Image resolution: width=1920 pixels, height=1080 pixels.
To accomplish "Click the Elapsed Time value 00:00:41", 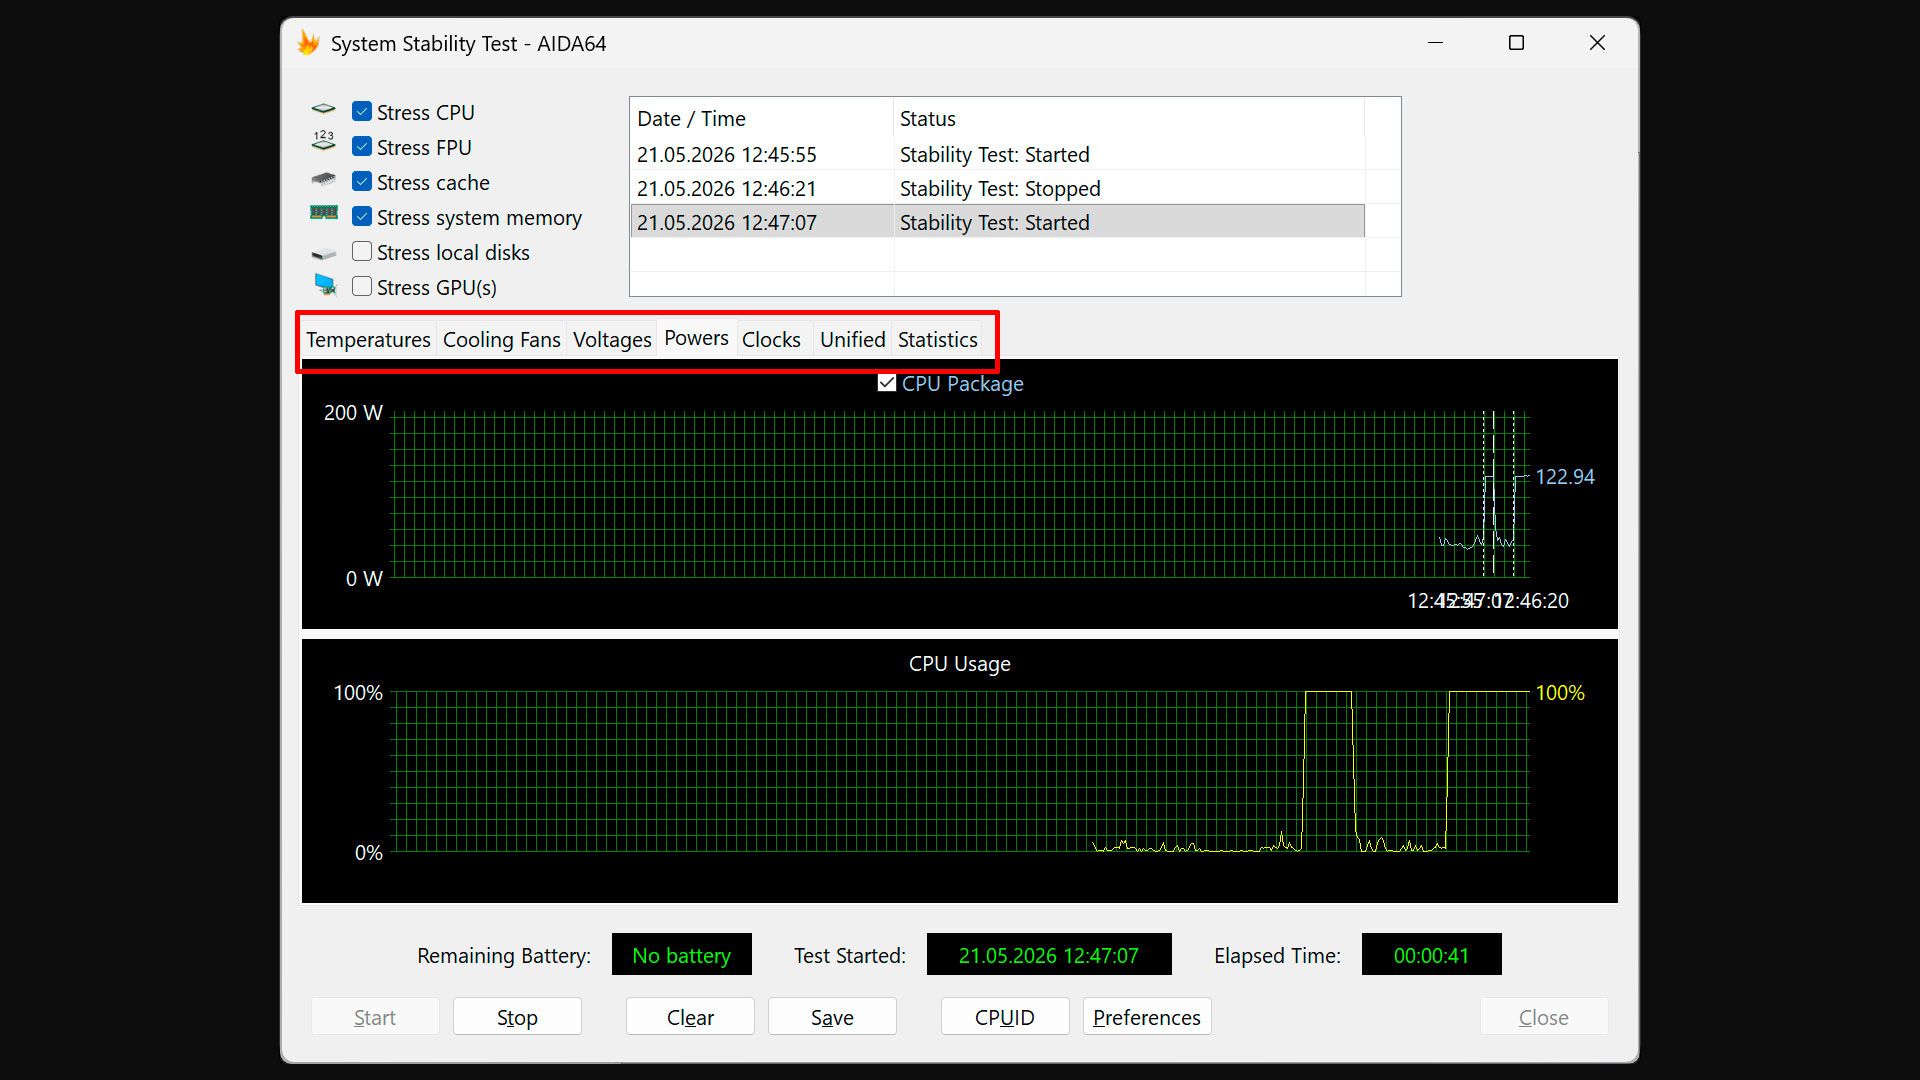I will [x=1431, y=955].
